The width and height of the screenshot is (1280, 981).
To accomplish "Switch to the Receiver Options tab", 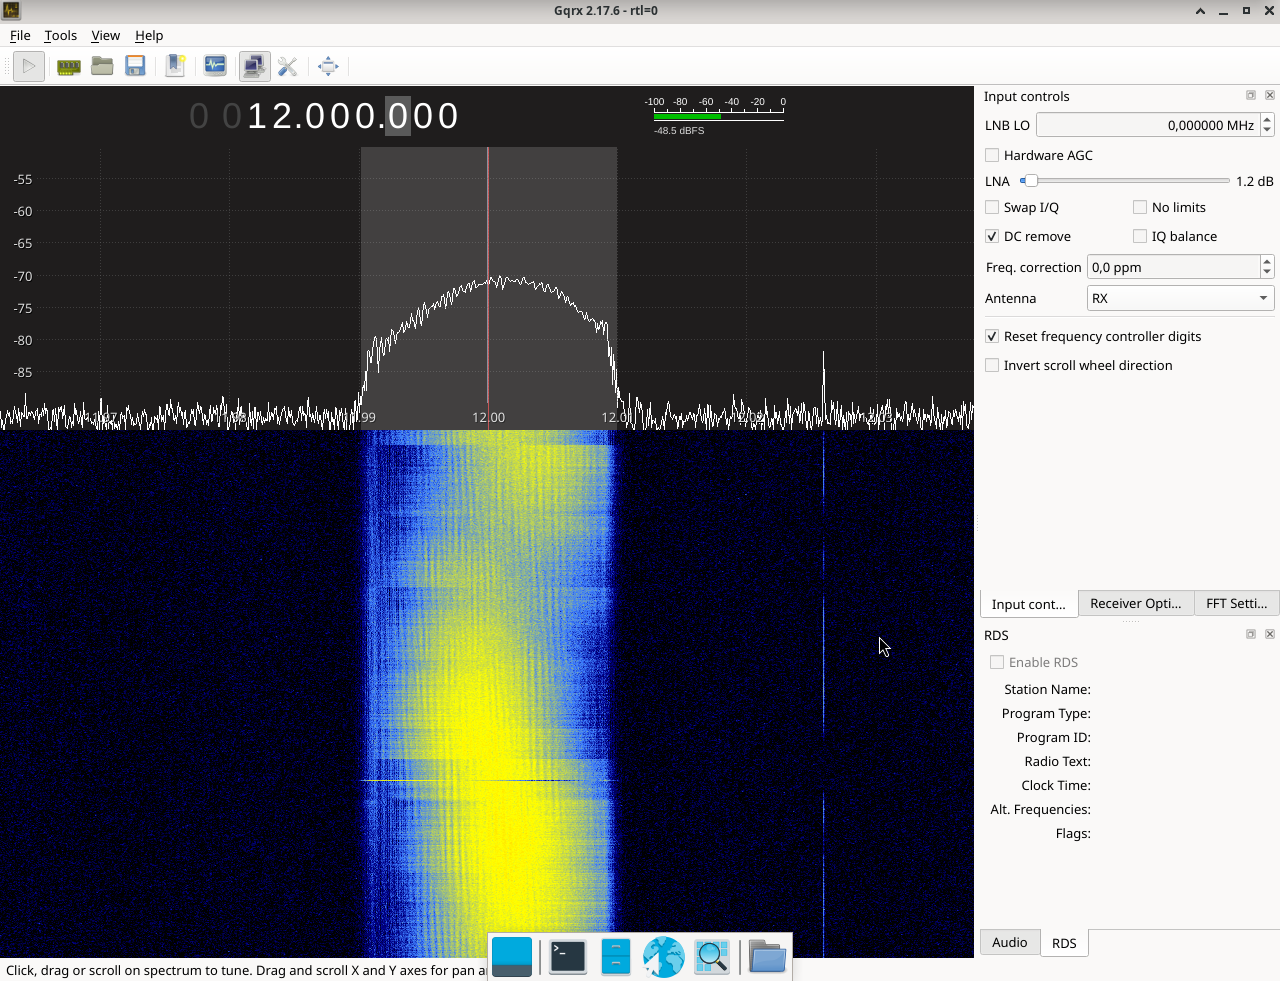I will point(1135,603).
